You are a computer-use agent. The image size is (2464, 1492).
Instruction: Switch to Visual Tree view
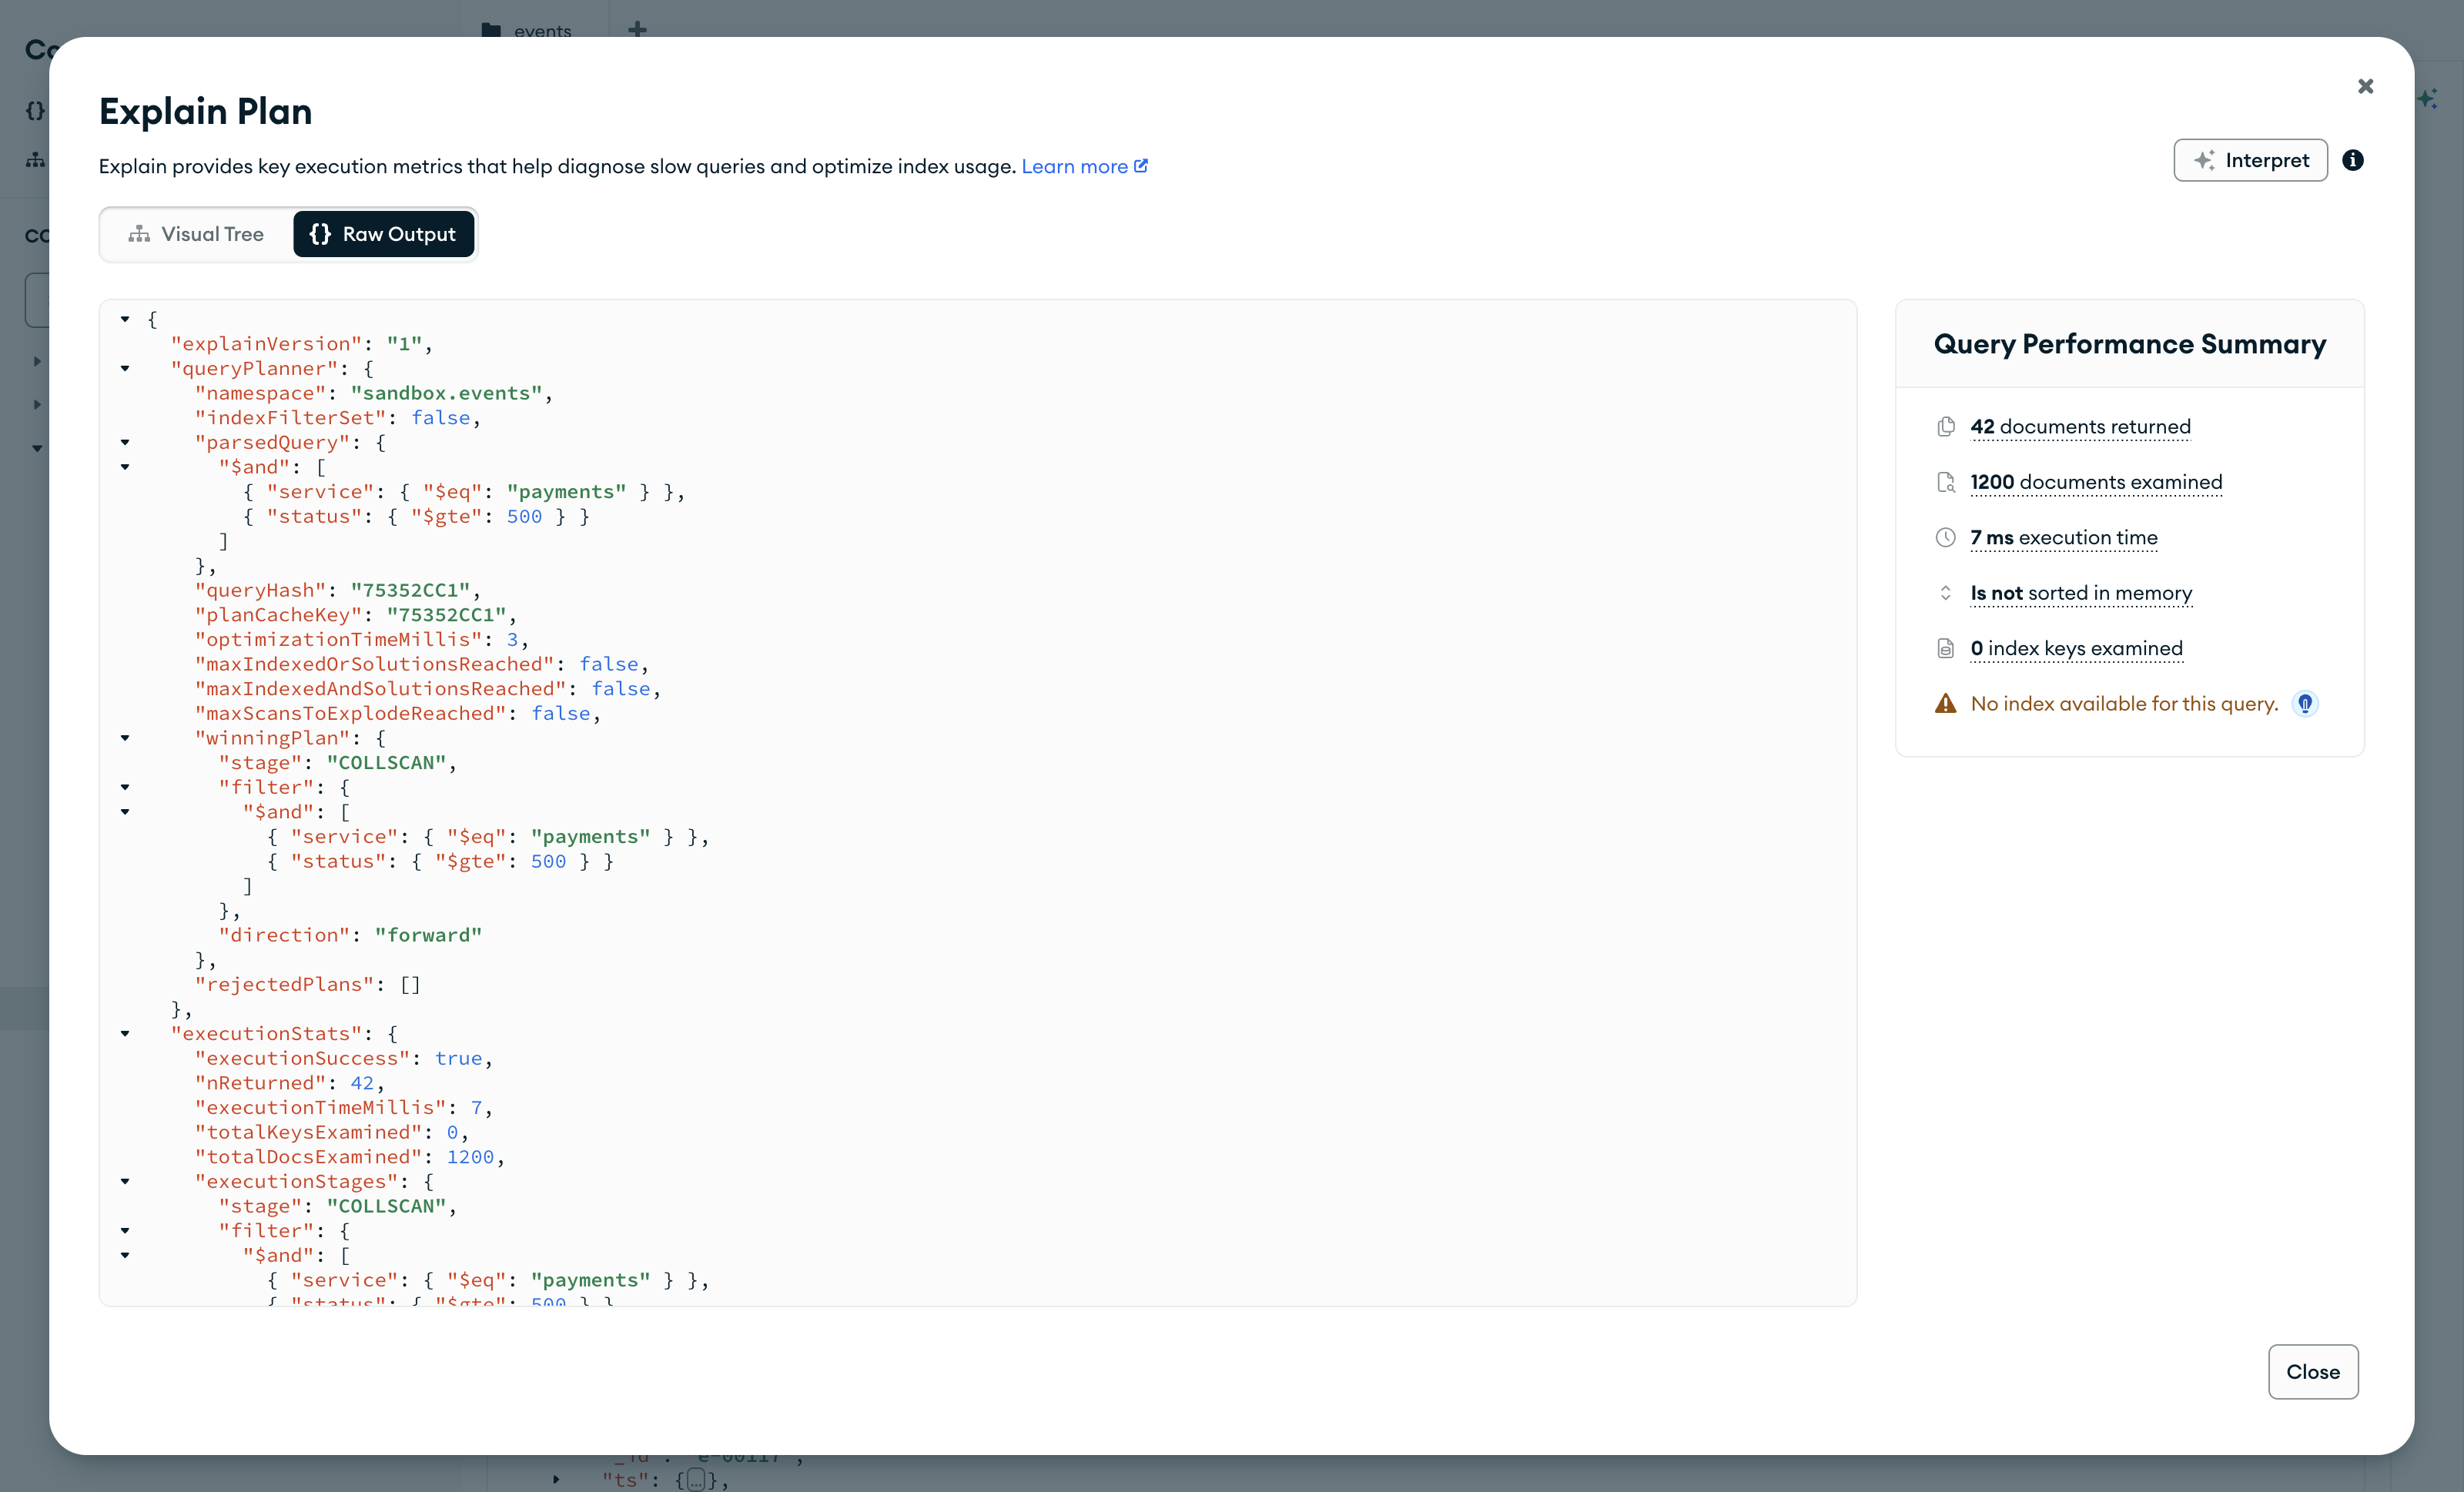point(196,234)
